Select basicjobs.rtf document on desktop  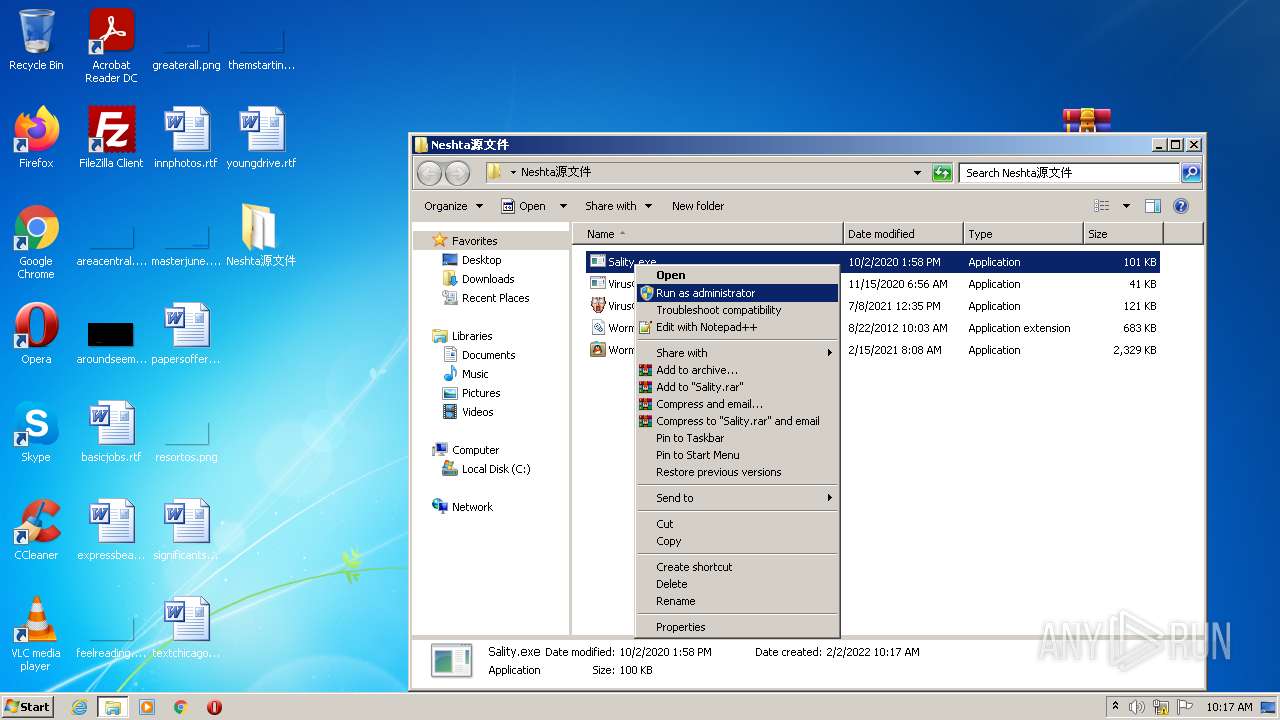pyautogui.click(x=111, y=432)
